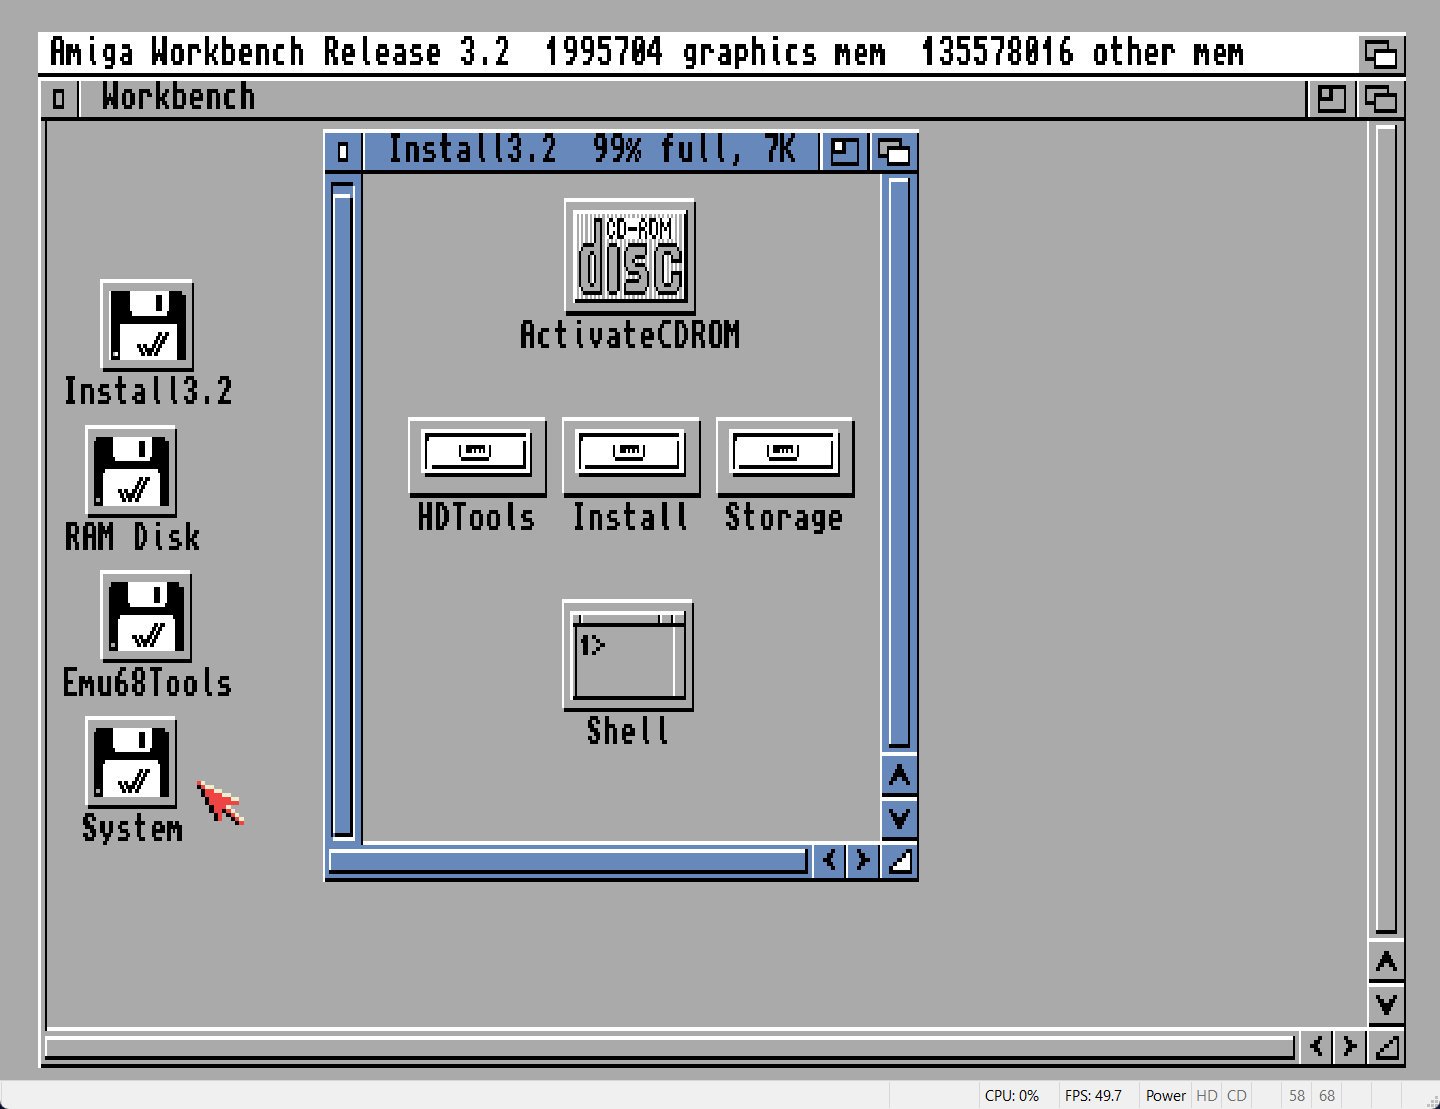This screenshot has width=1440, height=1109.
Task: Click right arrow in Install3.2 window scrollbar
Action: click(862, 860)
